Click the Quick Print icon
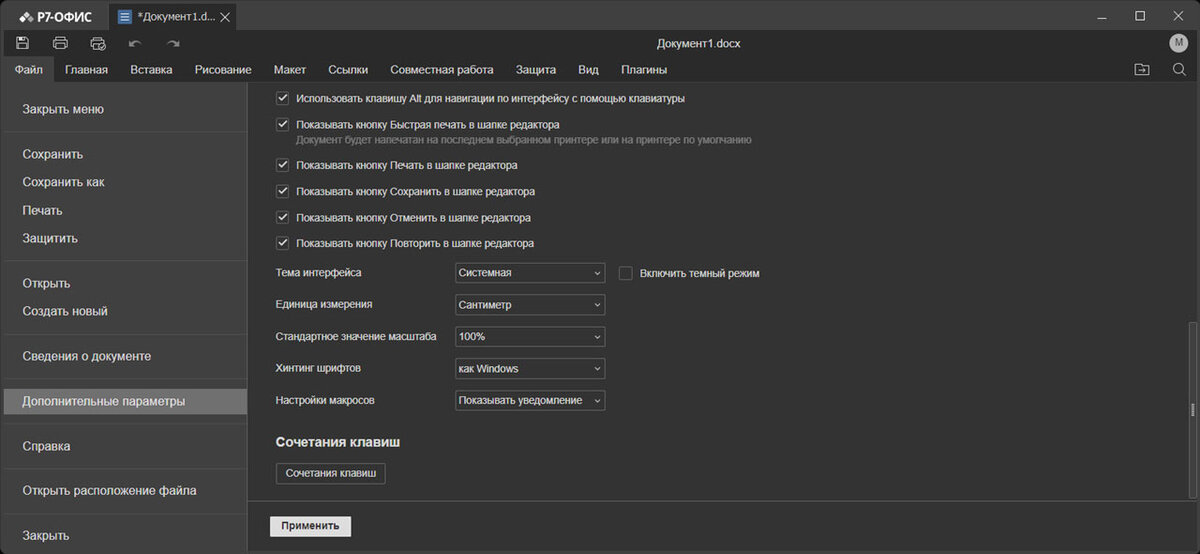Image resolution: width=1200 pixels, height=554 pixels. pyautogui.click(x=98, y=43)
